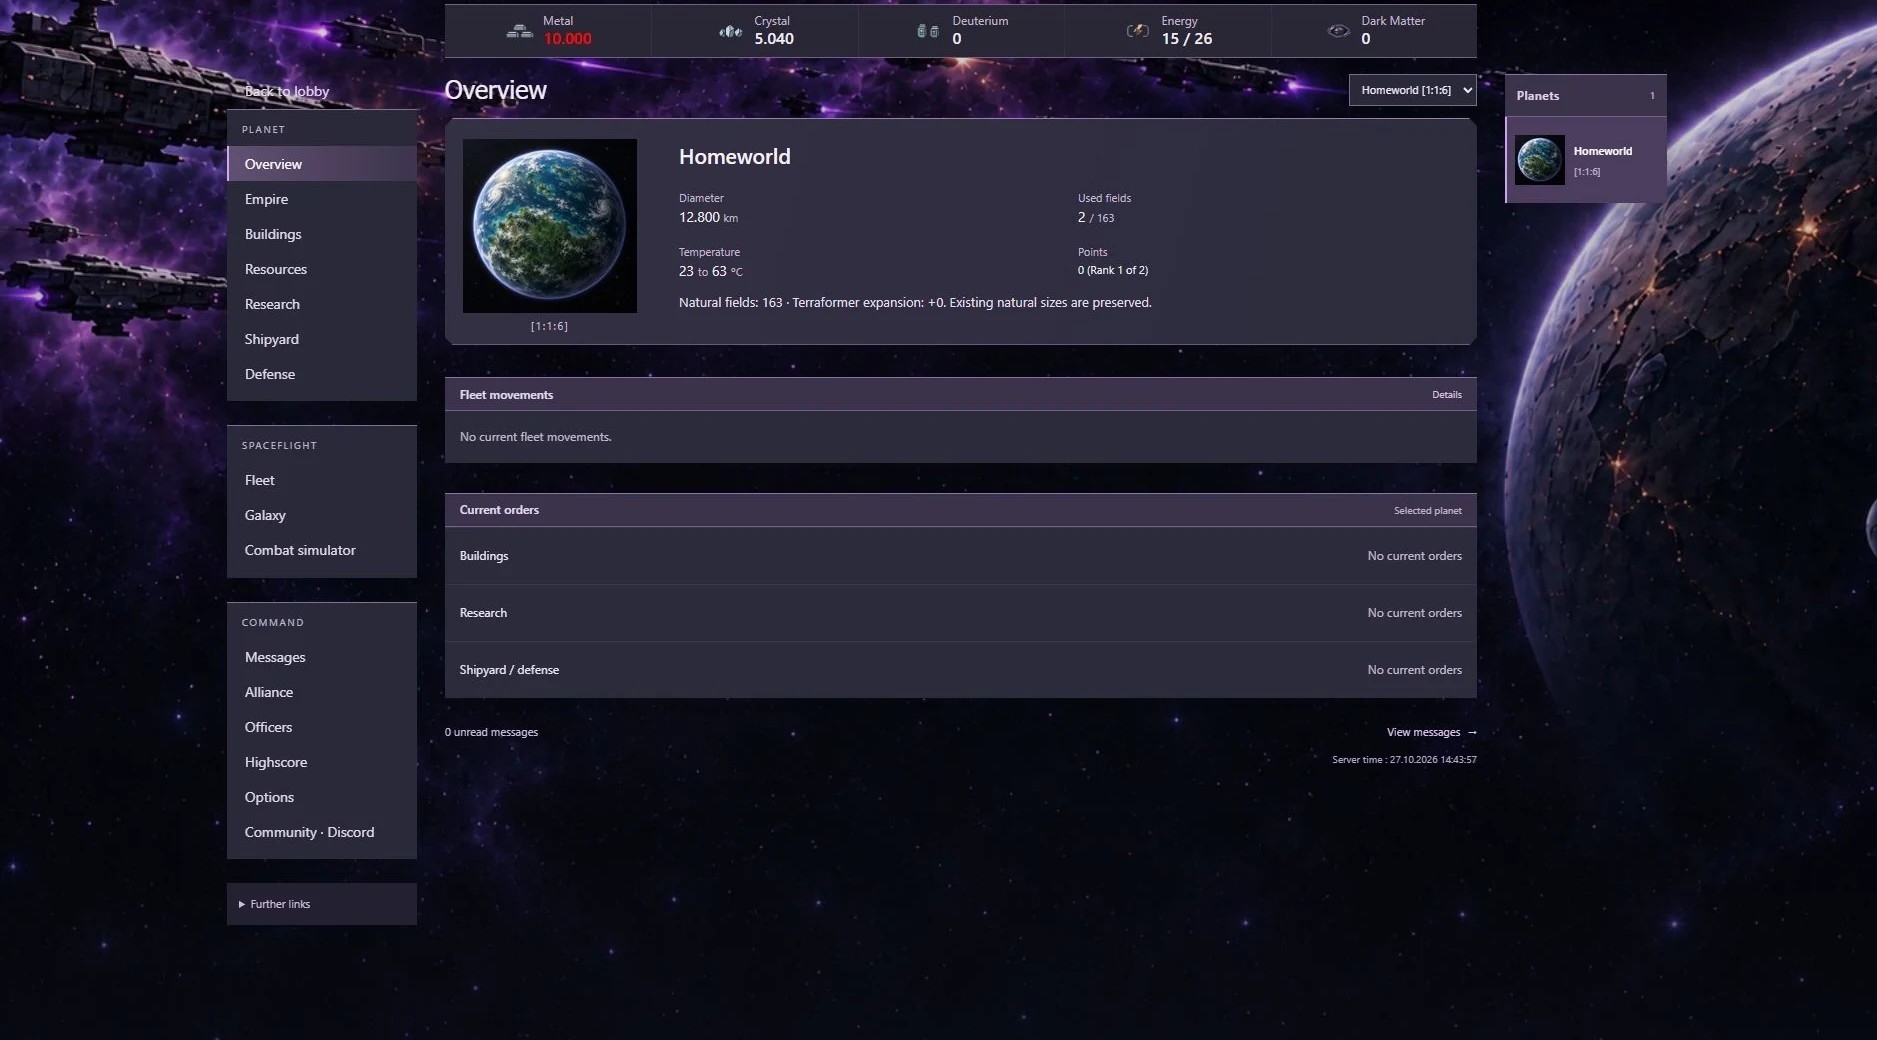Screen dimensions: 1877x1040
Task: Click Research in the Current orders list
Action: [483, 613]
